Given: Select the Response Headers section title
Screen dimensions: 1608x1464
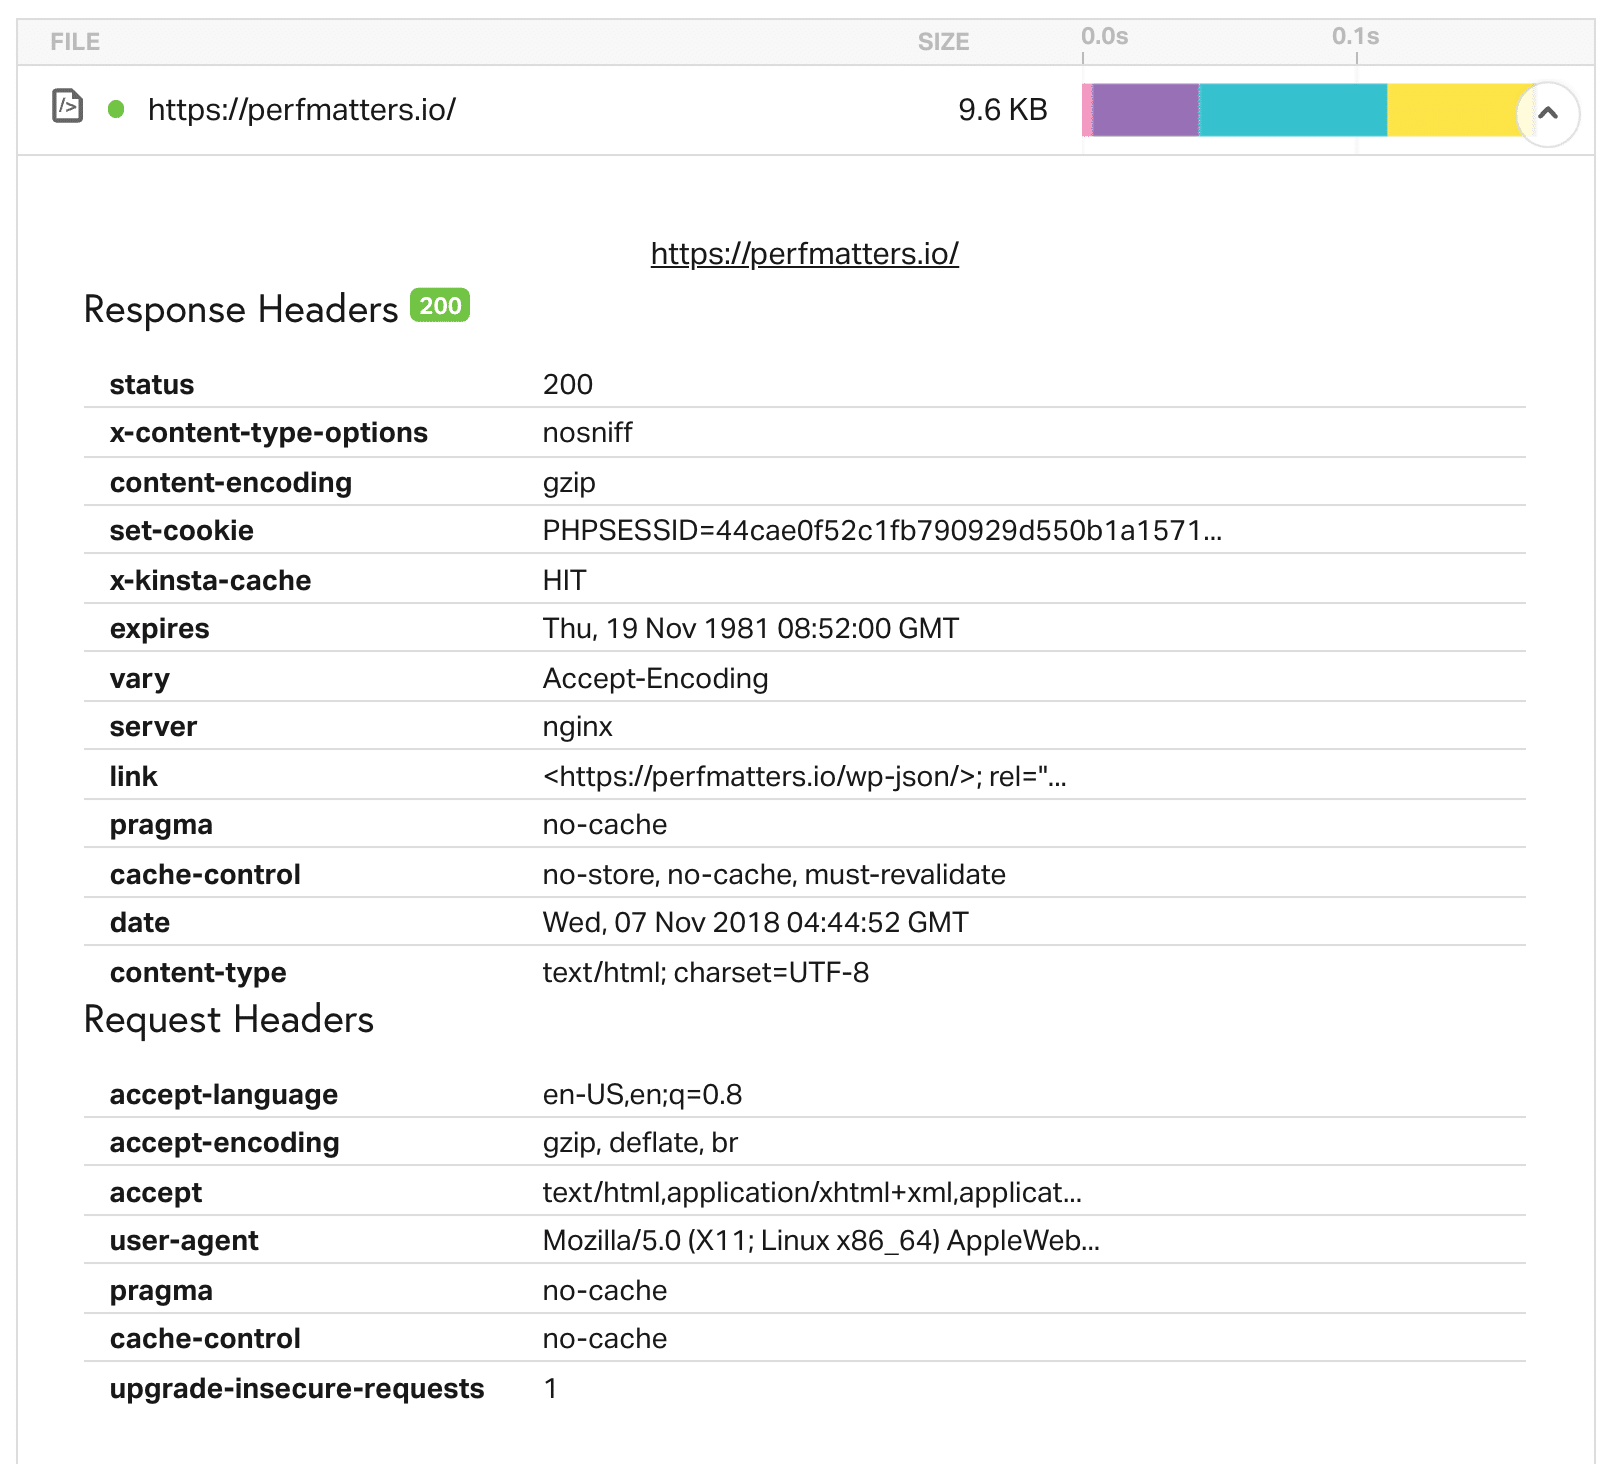Looking at the screenshot, I should [x=240, y=309].
